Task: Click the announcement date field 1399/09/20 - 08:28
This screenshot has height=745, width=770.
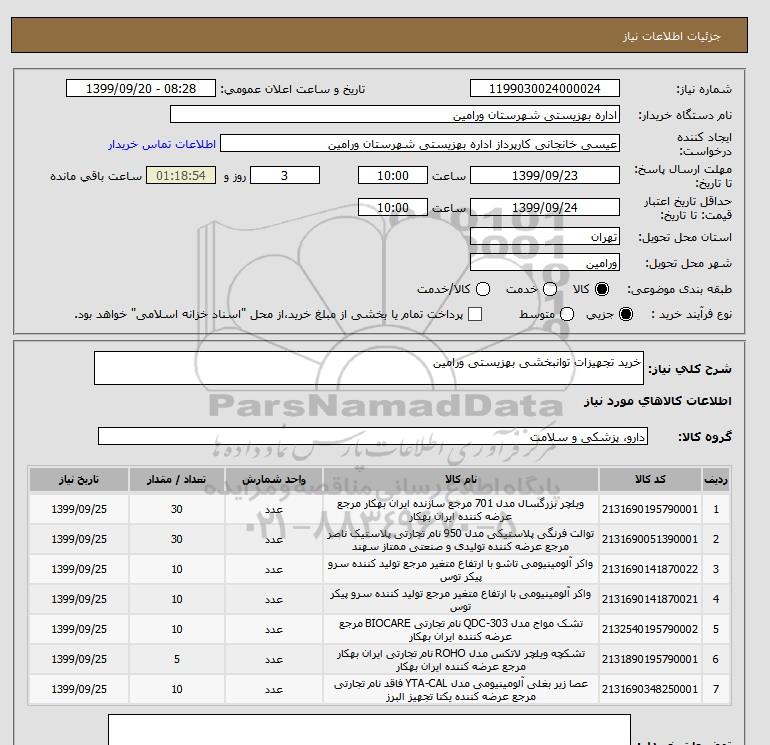Action: (x=141, y=88)
